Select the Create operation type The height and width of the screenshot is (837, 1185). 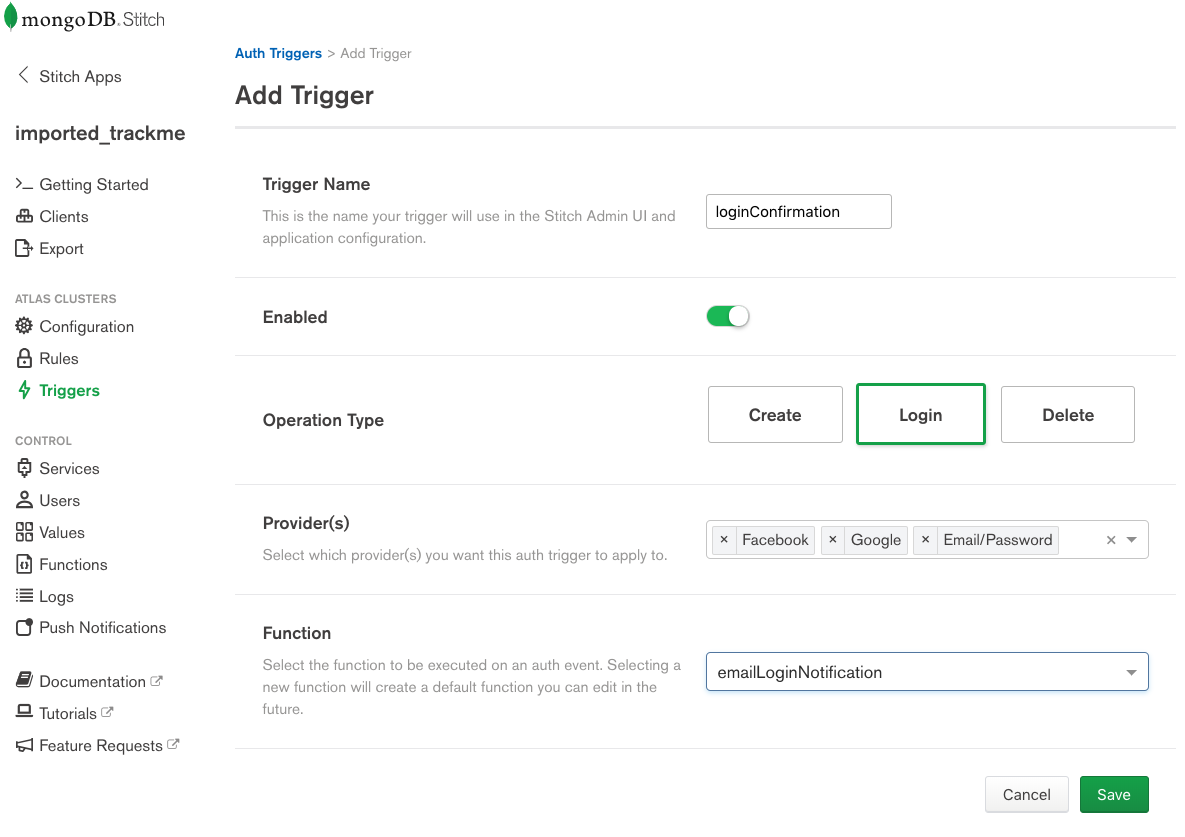pos(775,414)
